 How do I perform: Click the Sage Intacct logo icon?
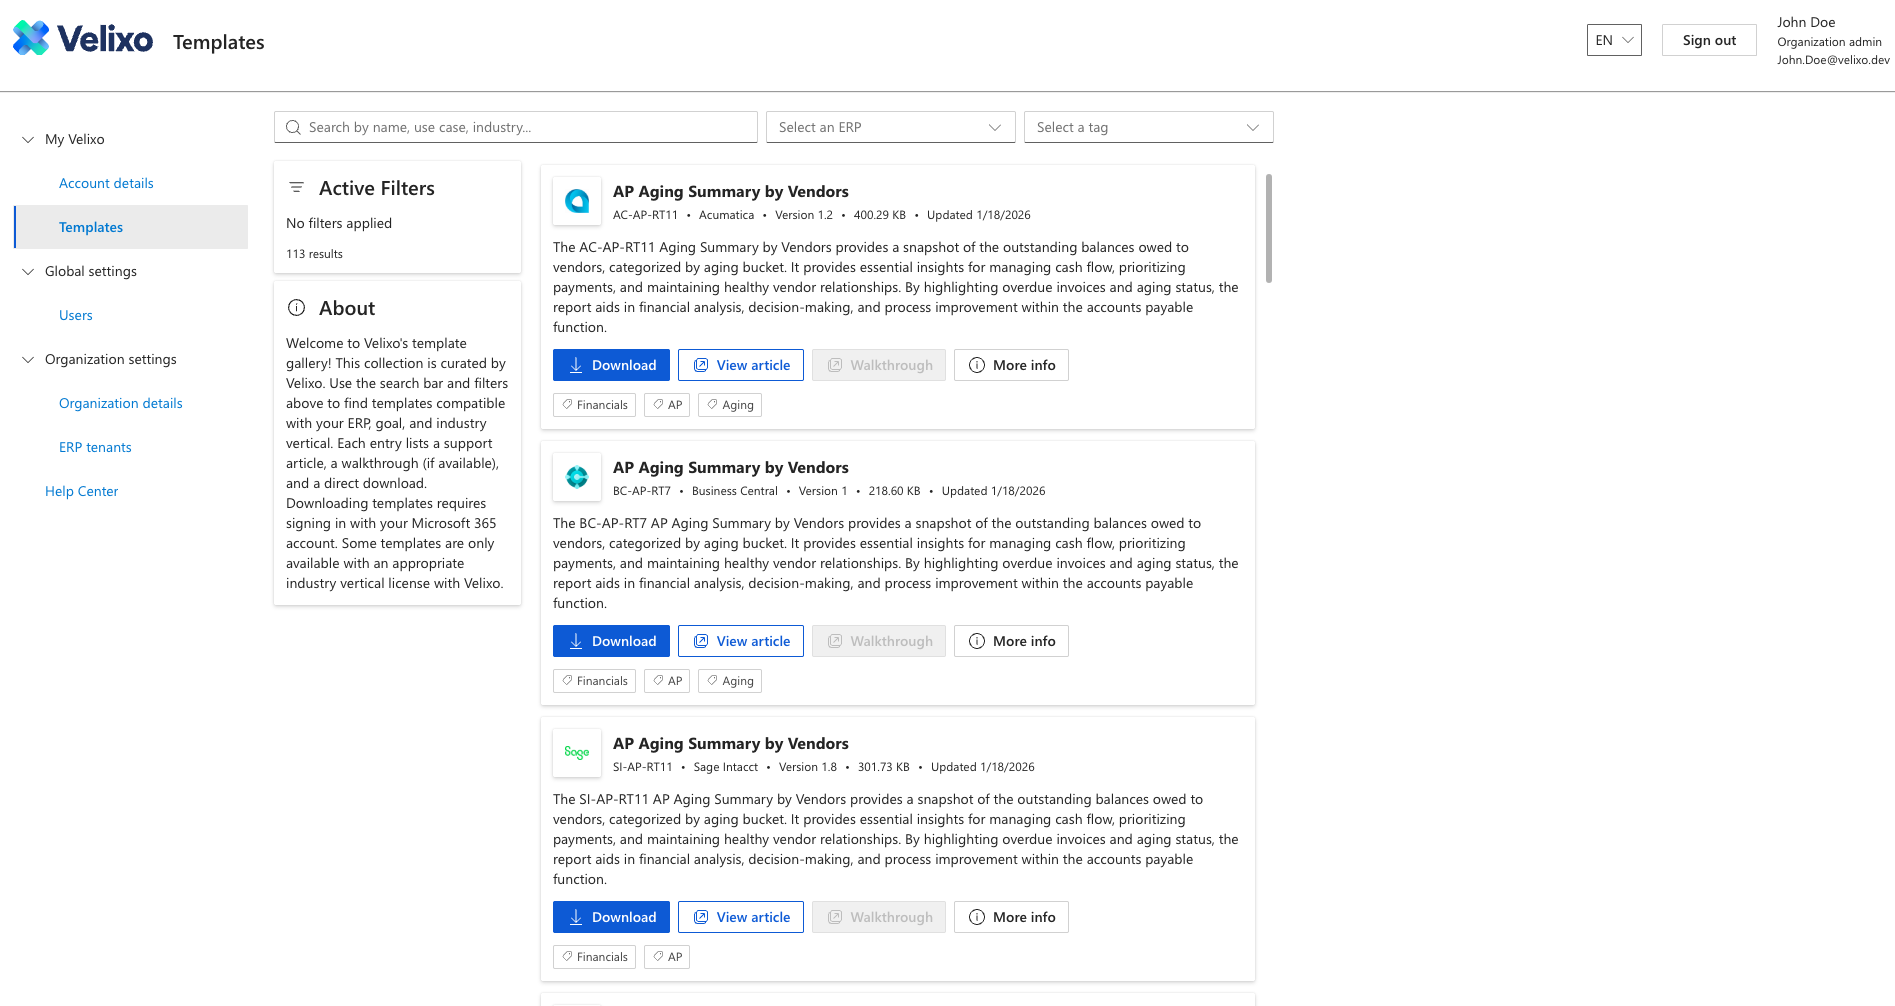577,753
